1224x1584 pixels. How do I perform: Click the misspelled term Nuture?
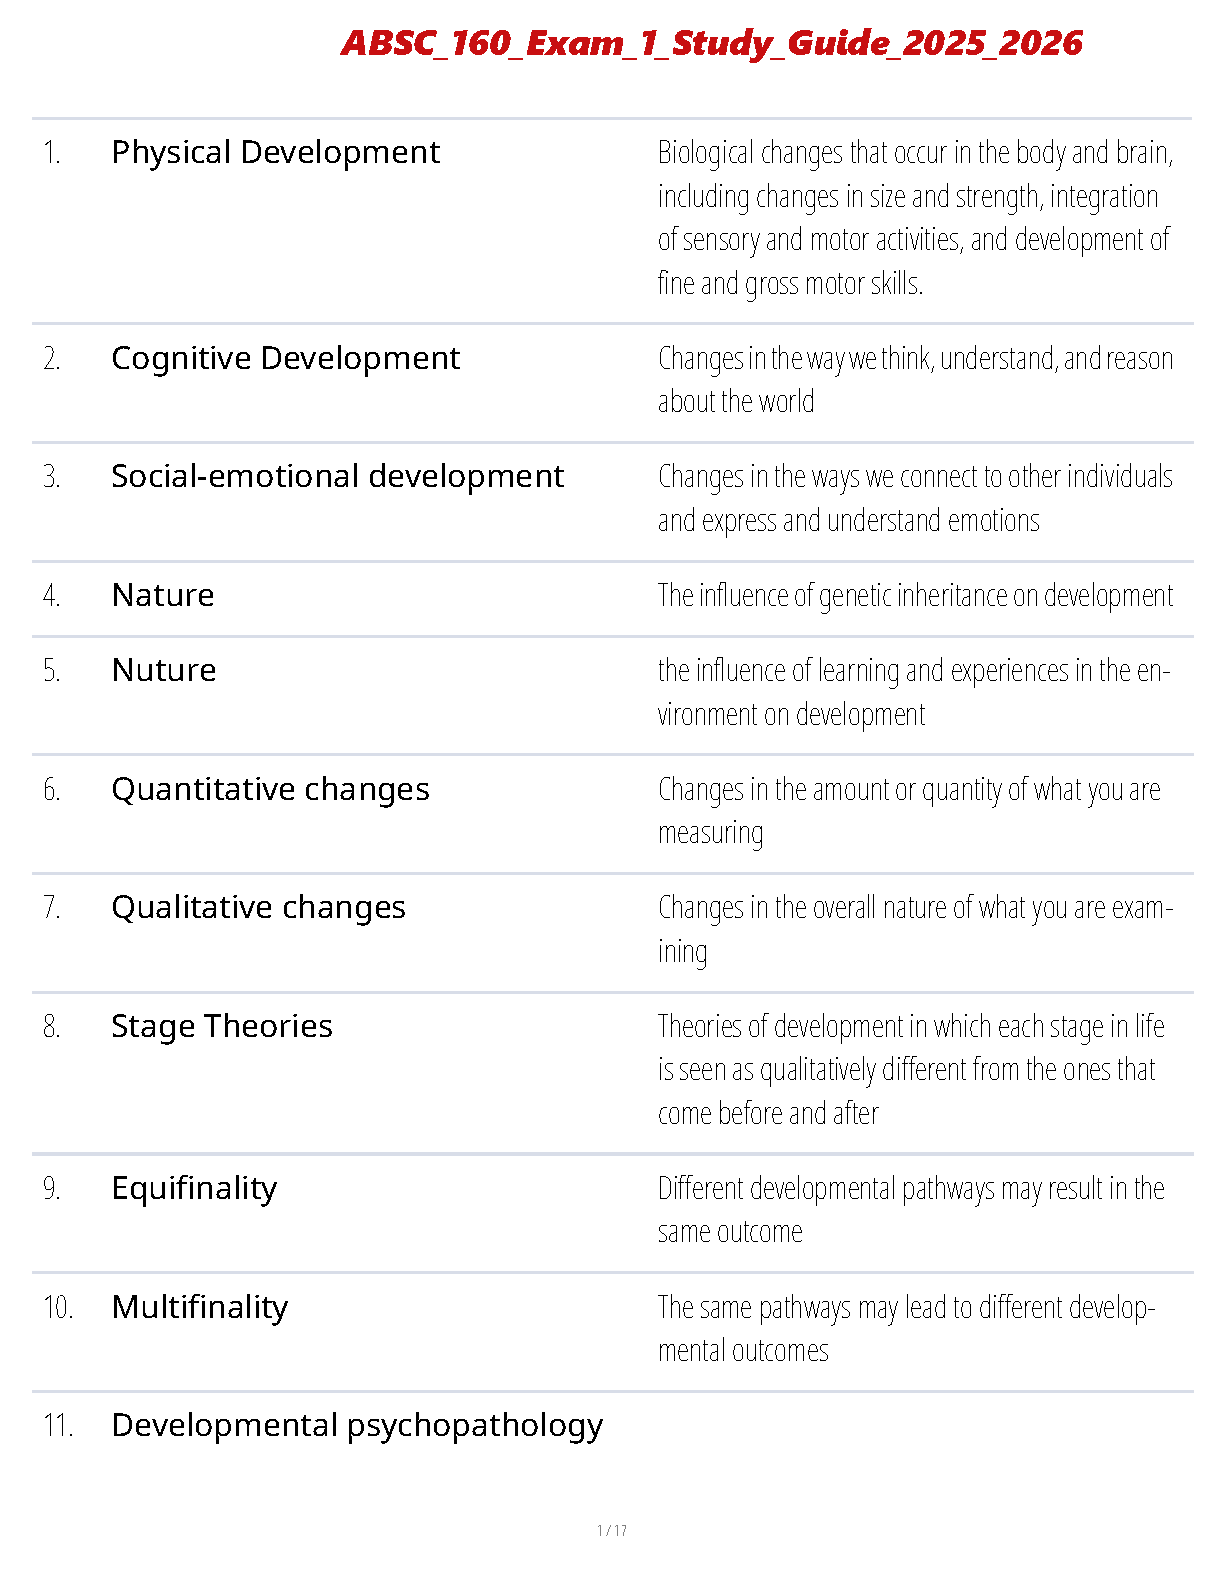(x=164, y=670)
